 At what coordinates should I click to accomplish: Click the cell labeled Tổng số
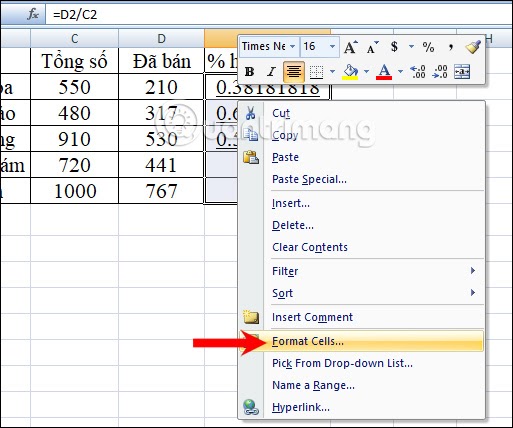pyautogui.click(x=74, y=61)
